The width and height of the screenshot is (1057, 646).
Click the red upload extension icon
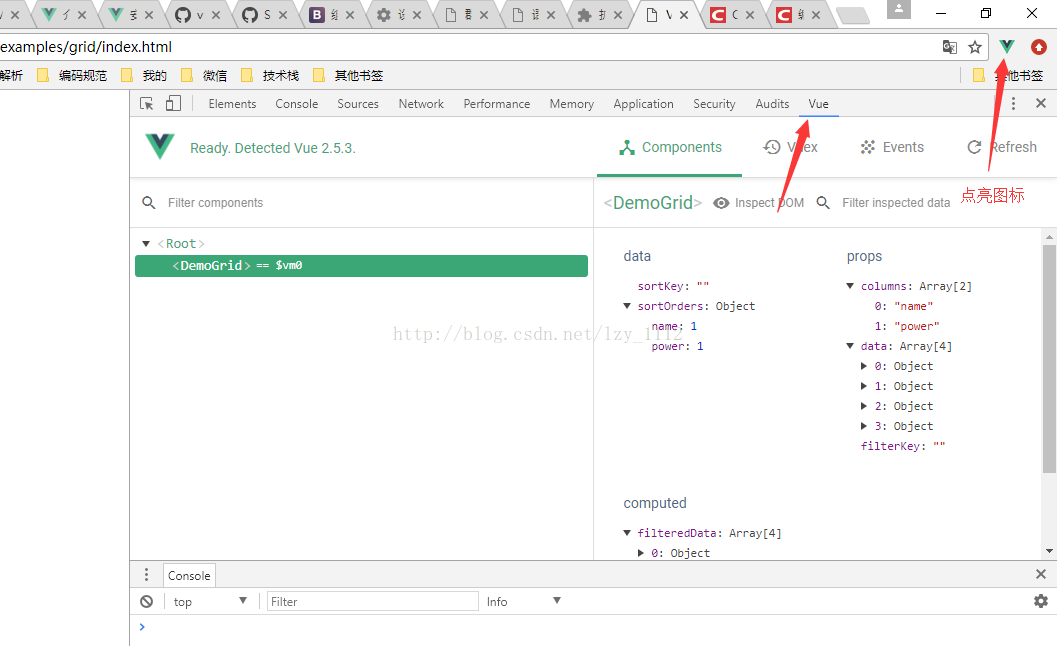(1039, 47)
